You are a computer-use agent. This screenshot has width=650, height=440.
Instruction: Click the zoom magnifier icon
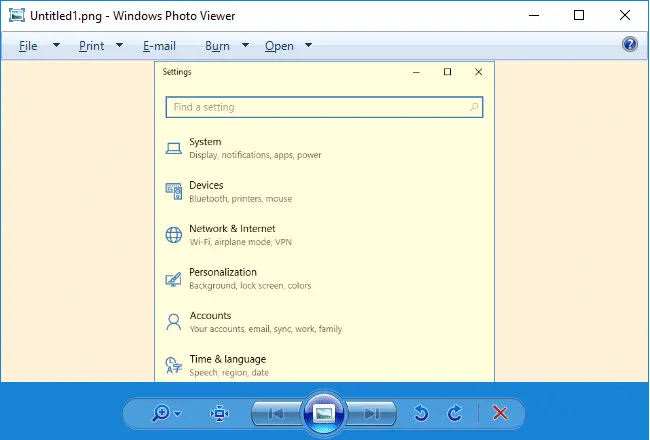(x=161, y=413)
